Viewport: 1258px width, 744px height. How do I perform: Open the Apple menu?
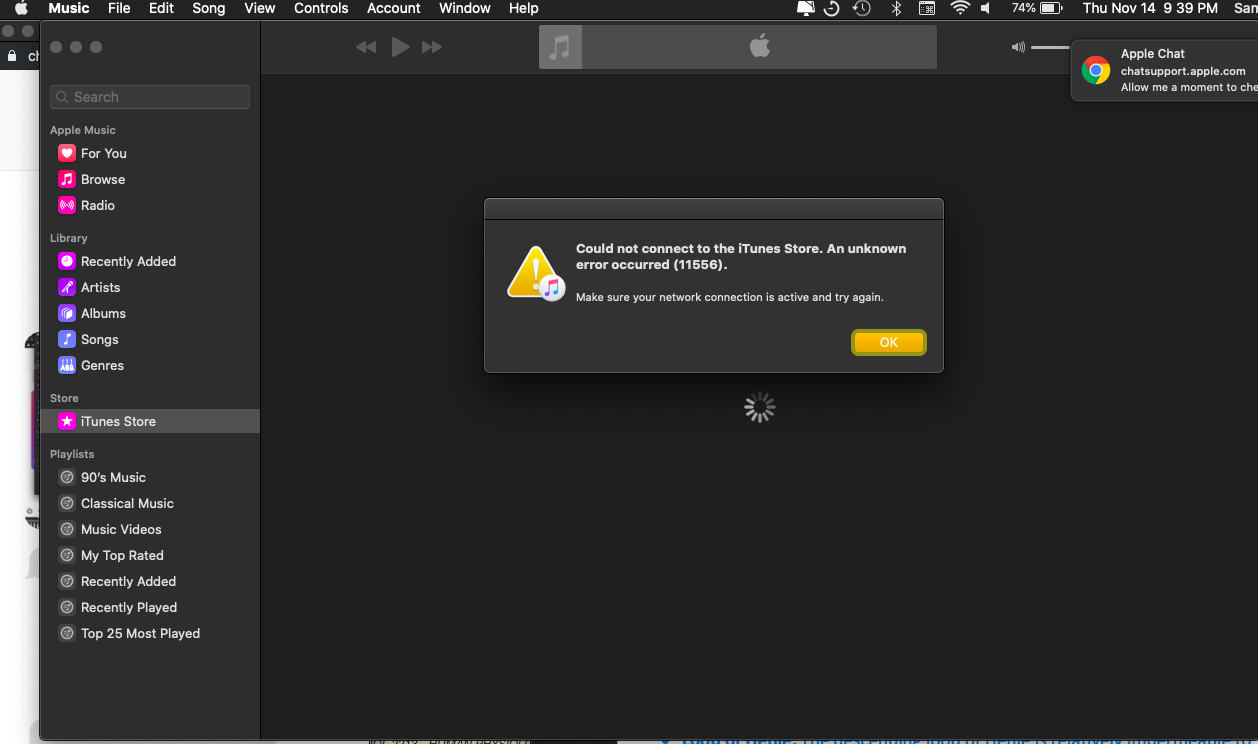click(x=21, y=8)
